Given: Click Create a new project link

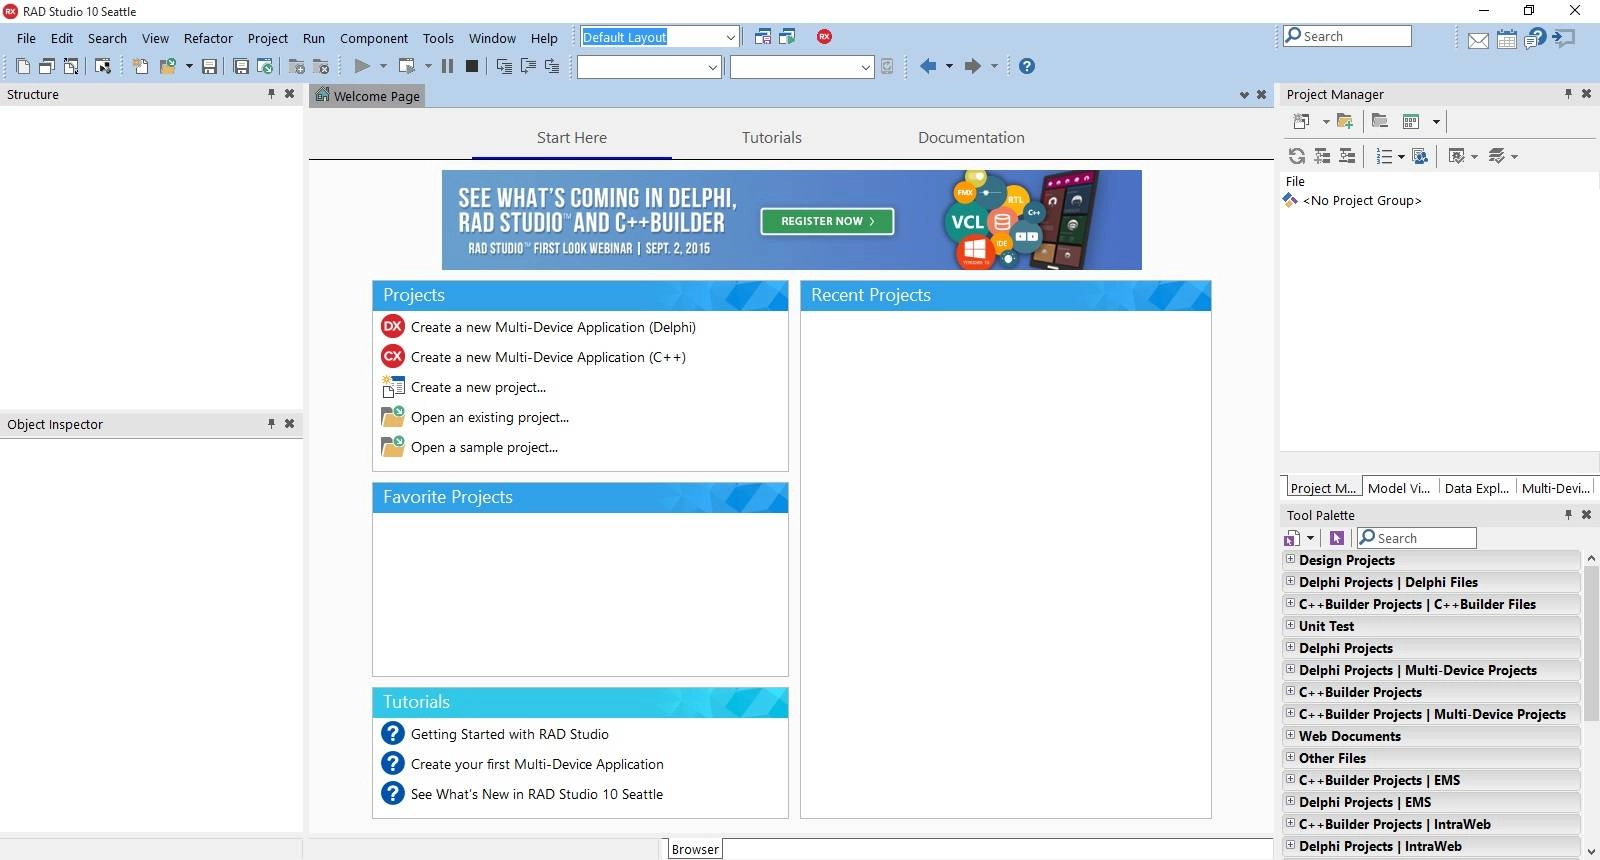Looking at the screenshot, I should tap(478, 387).
